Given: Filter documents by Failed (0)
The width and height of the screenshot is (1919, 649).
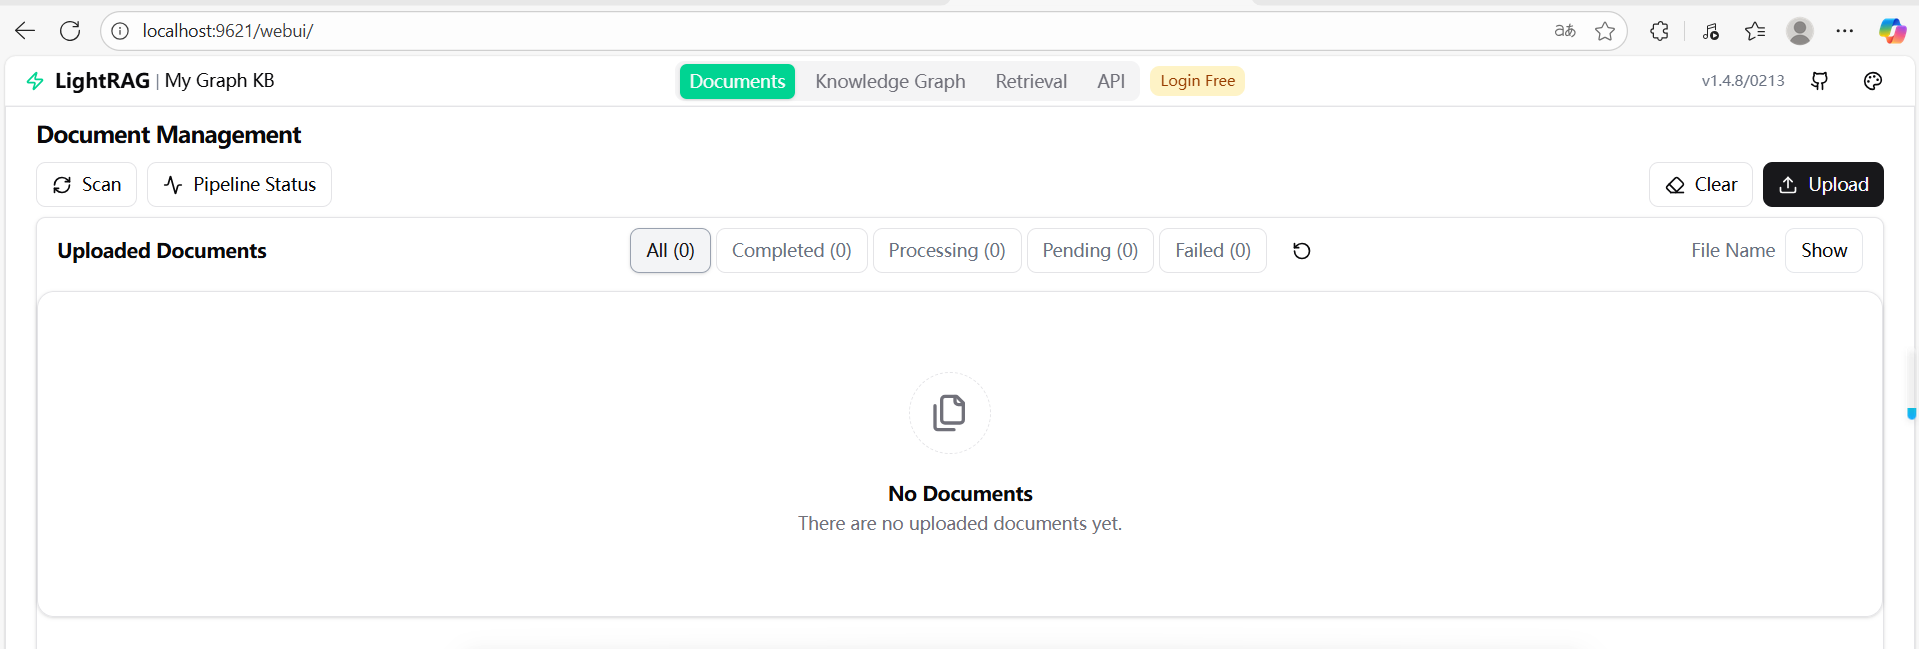Looking at the screenshot, I should (x=1212, y=250).
